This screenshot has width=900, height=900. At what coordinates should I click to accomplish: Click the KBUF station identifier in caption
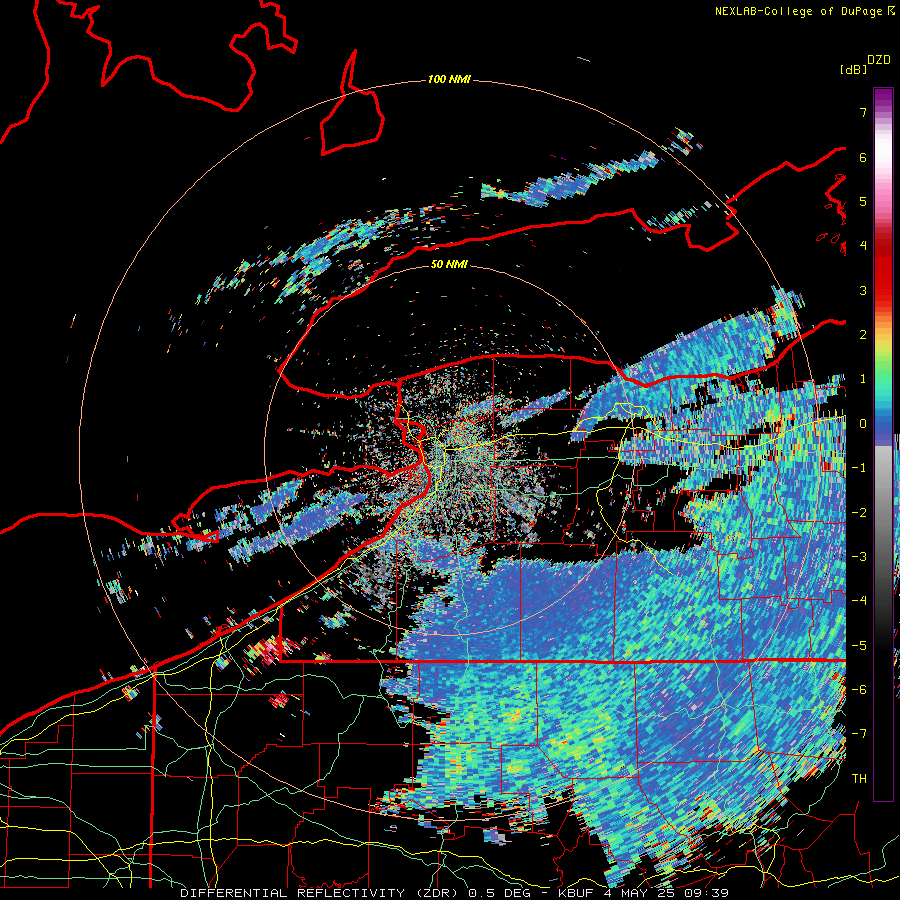(578, 893)
